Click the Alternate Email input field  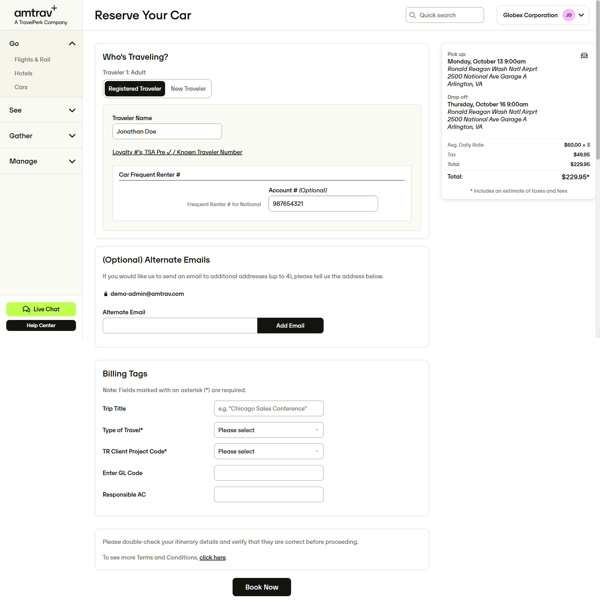click(180, 326)
